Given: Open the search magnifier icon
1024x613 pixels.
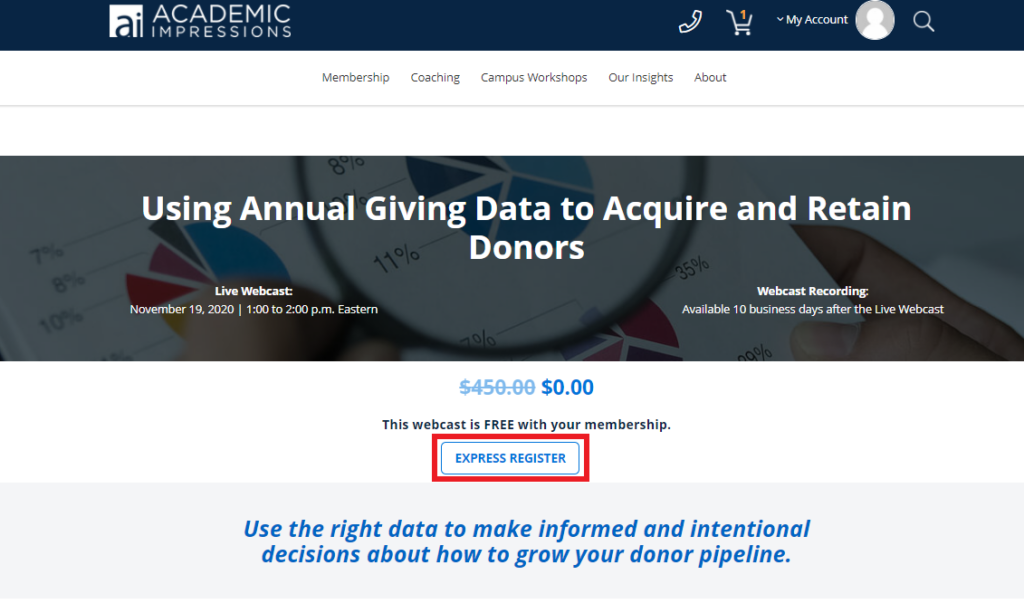Looking at the screenshot, I should pyautogui.click(x=924, y=21).
